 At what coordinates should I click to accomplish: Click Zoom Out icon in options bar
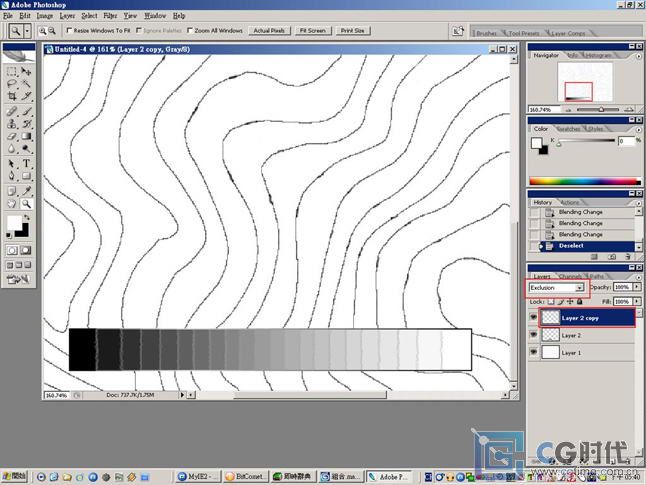52,30
